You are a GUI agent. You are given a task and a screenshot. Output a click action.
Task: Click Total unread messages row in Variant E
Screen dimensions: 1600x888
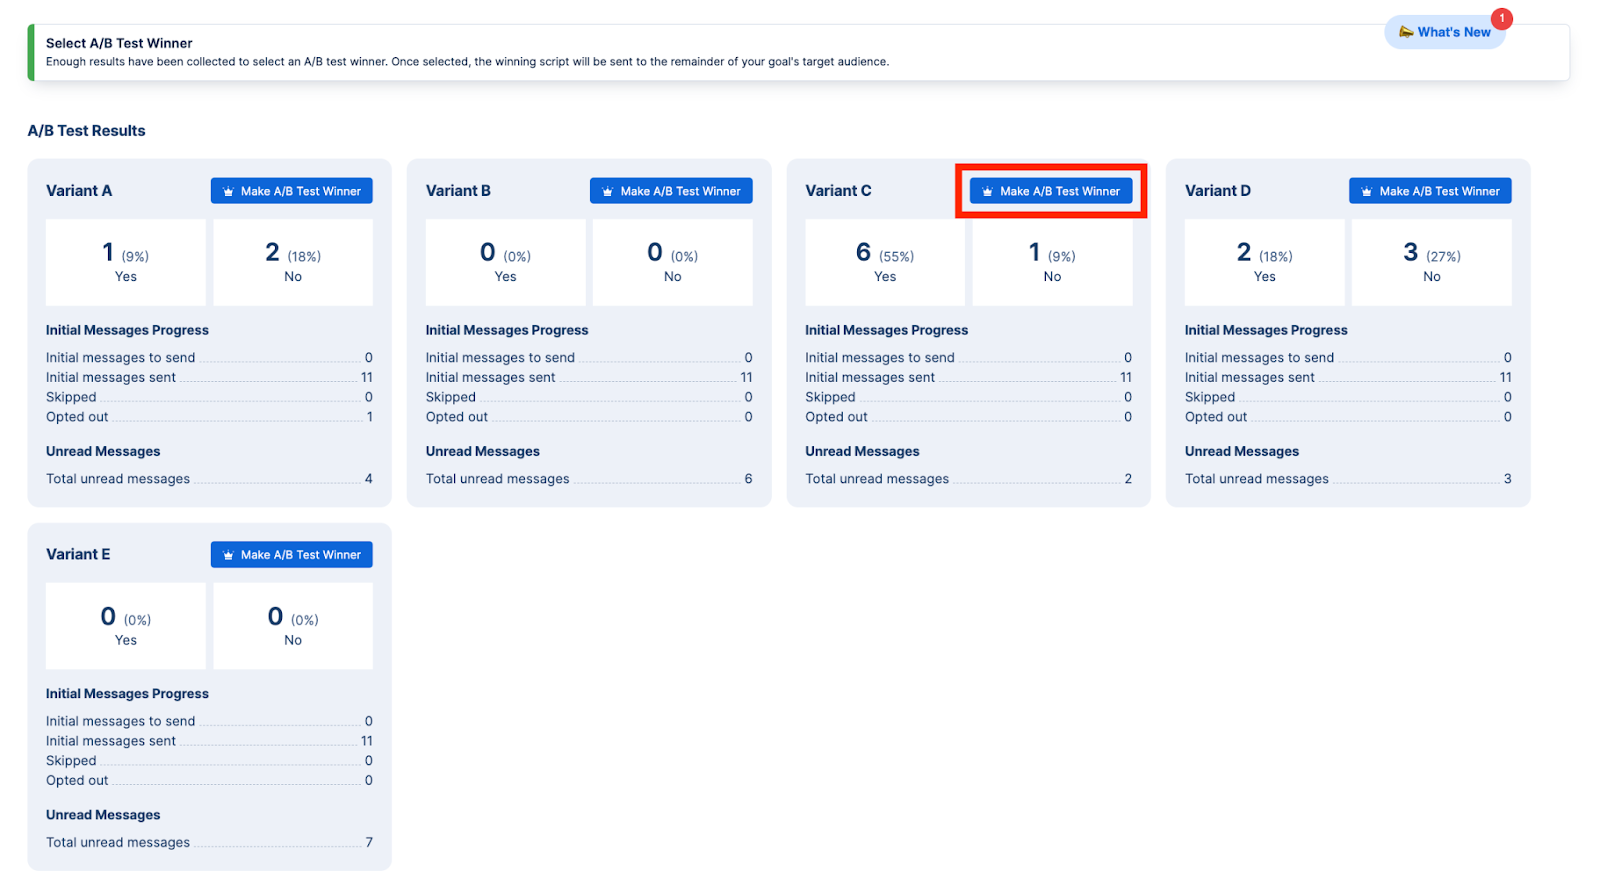(209, 842)
